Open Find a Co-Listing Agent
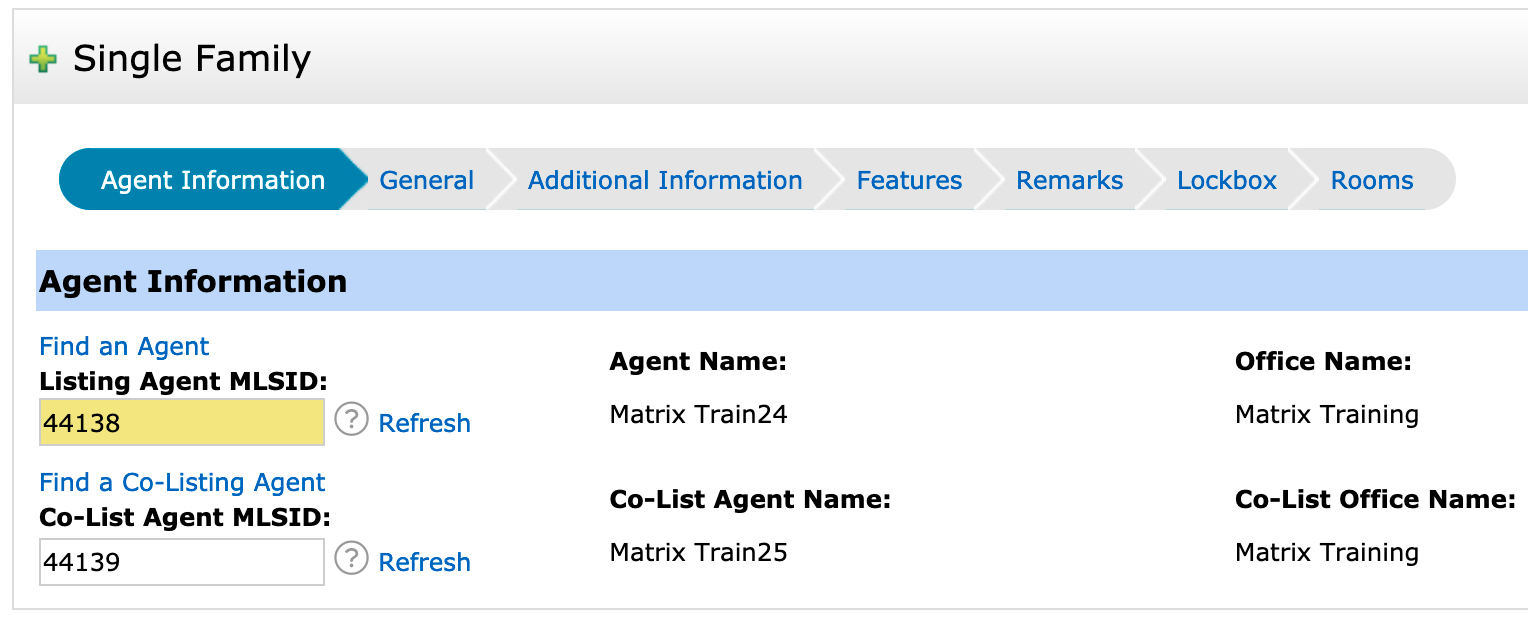Viewport: 1528px width, 618px height. (182, 482)
